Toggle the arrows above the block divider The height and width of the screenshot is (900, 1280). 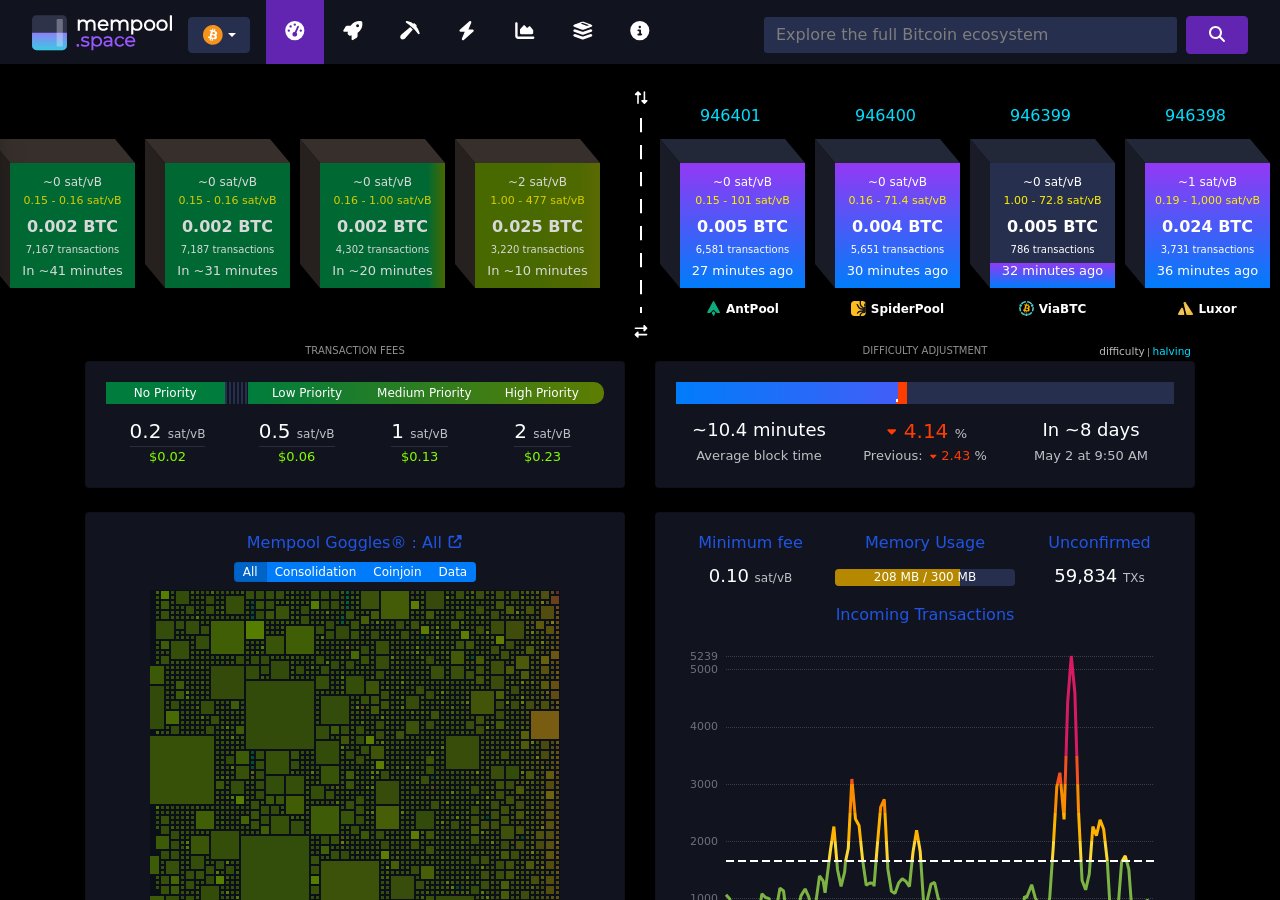point(641,97)
